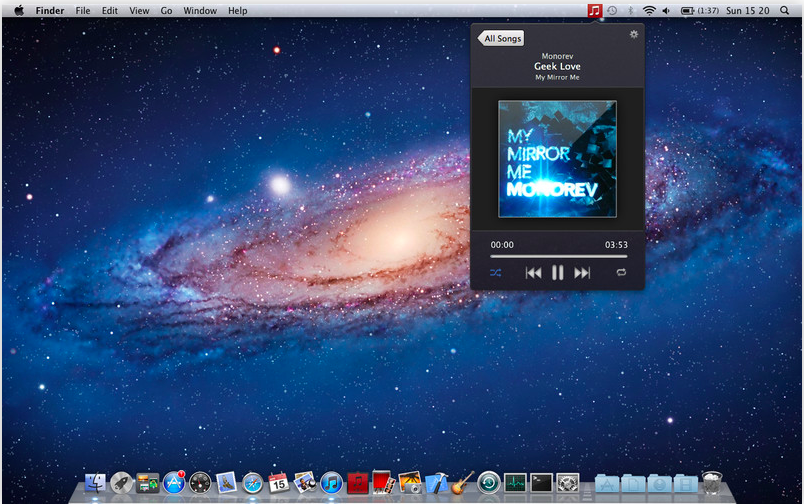Open iTunes blue note icon in Dock
The height and width of the screenshot is (504, 804).
(x=331, y=483)
